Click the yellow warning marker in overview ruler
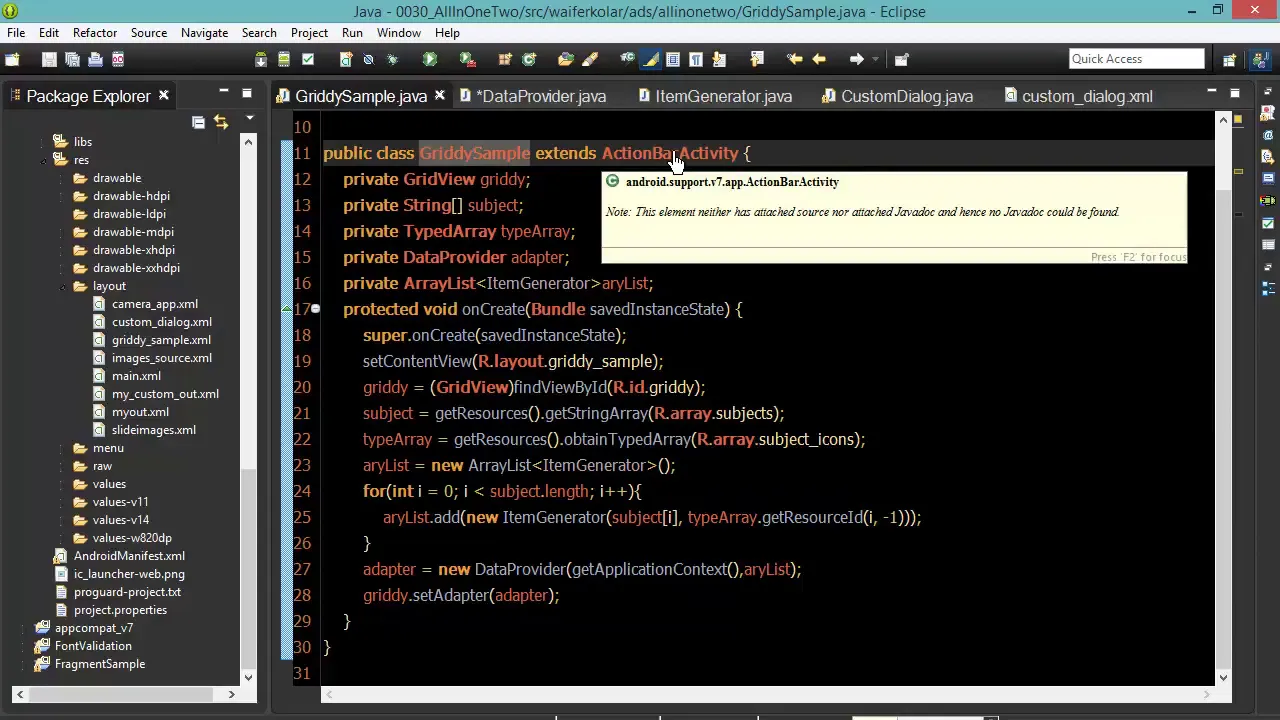 coord(1238,172)
